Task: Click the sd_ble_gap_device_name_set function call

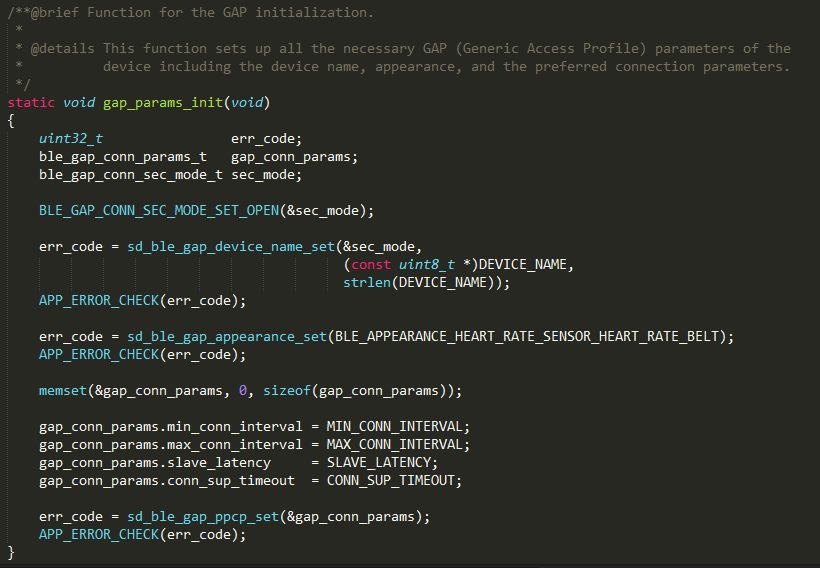Action: point(231,247)
